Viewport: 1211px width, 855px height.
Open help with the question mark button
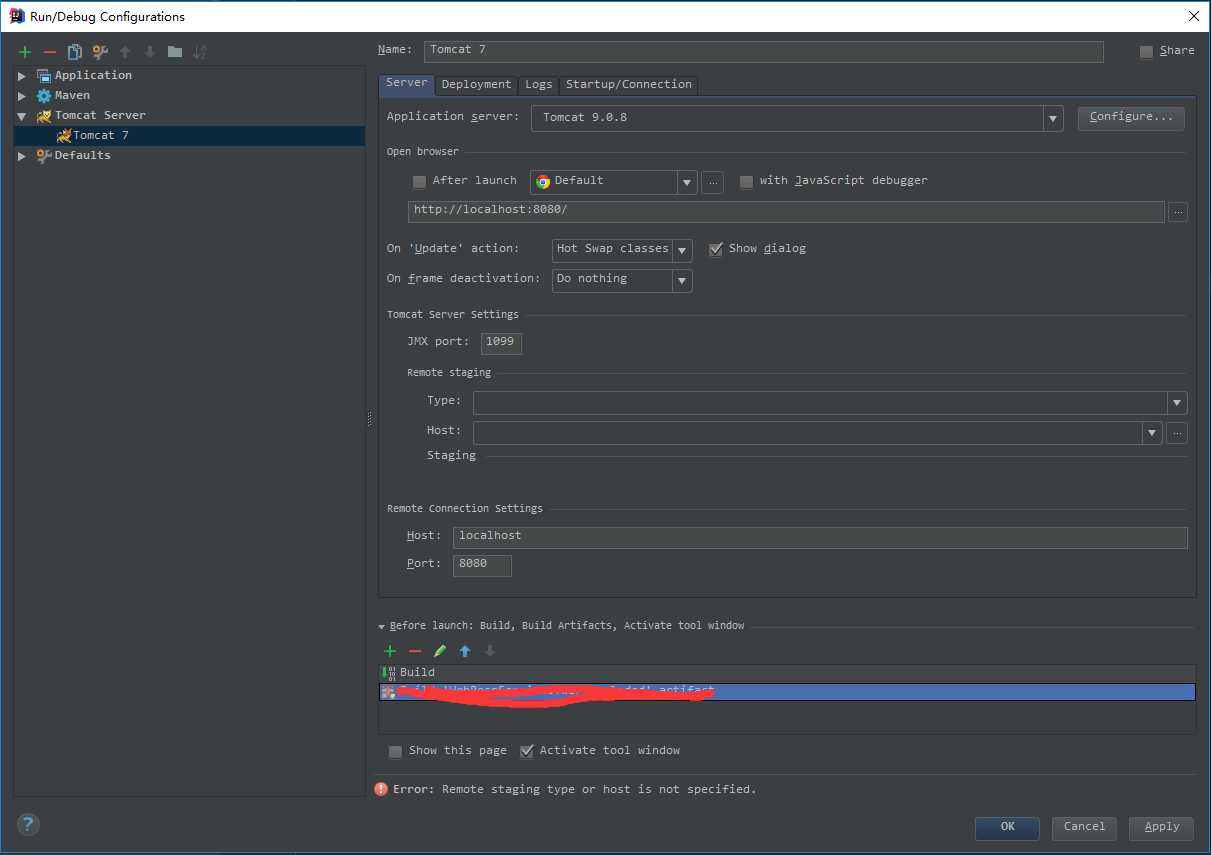tap(29, 825)
